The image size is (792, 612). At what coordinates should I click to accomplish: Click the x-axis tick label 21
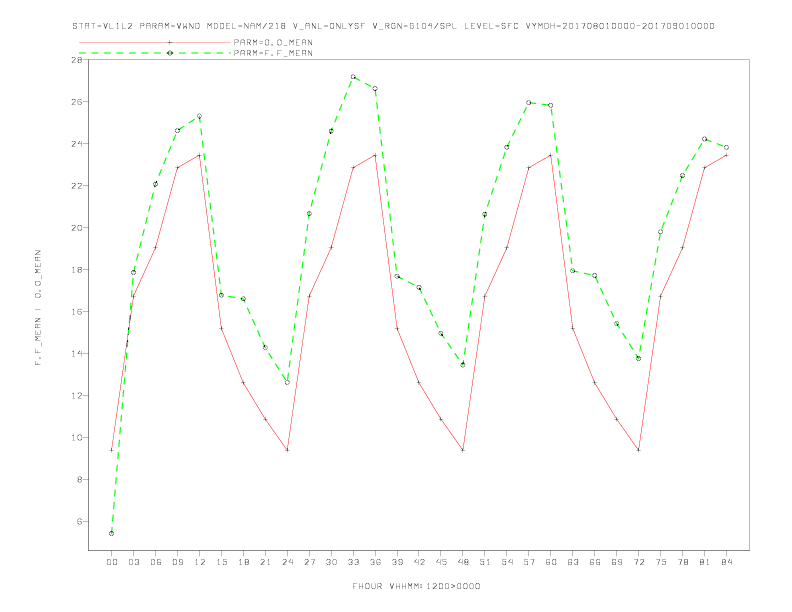(265, 562)
